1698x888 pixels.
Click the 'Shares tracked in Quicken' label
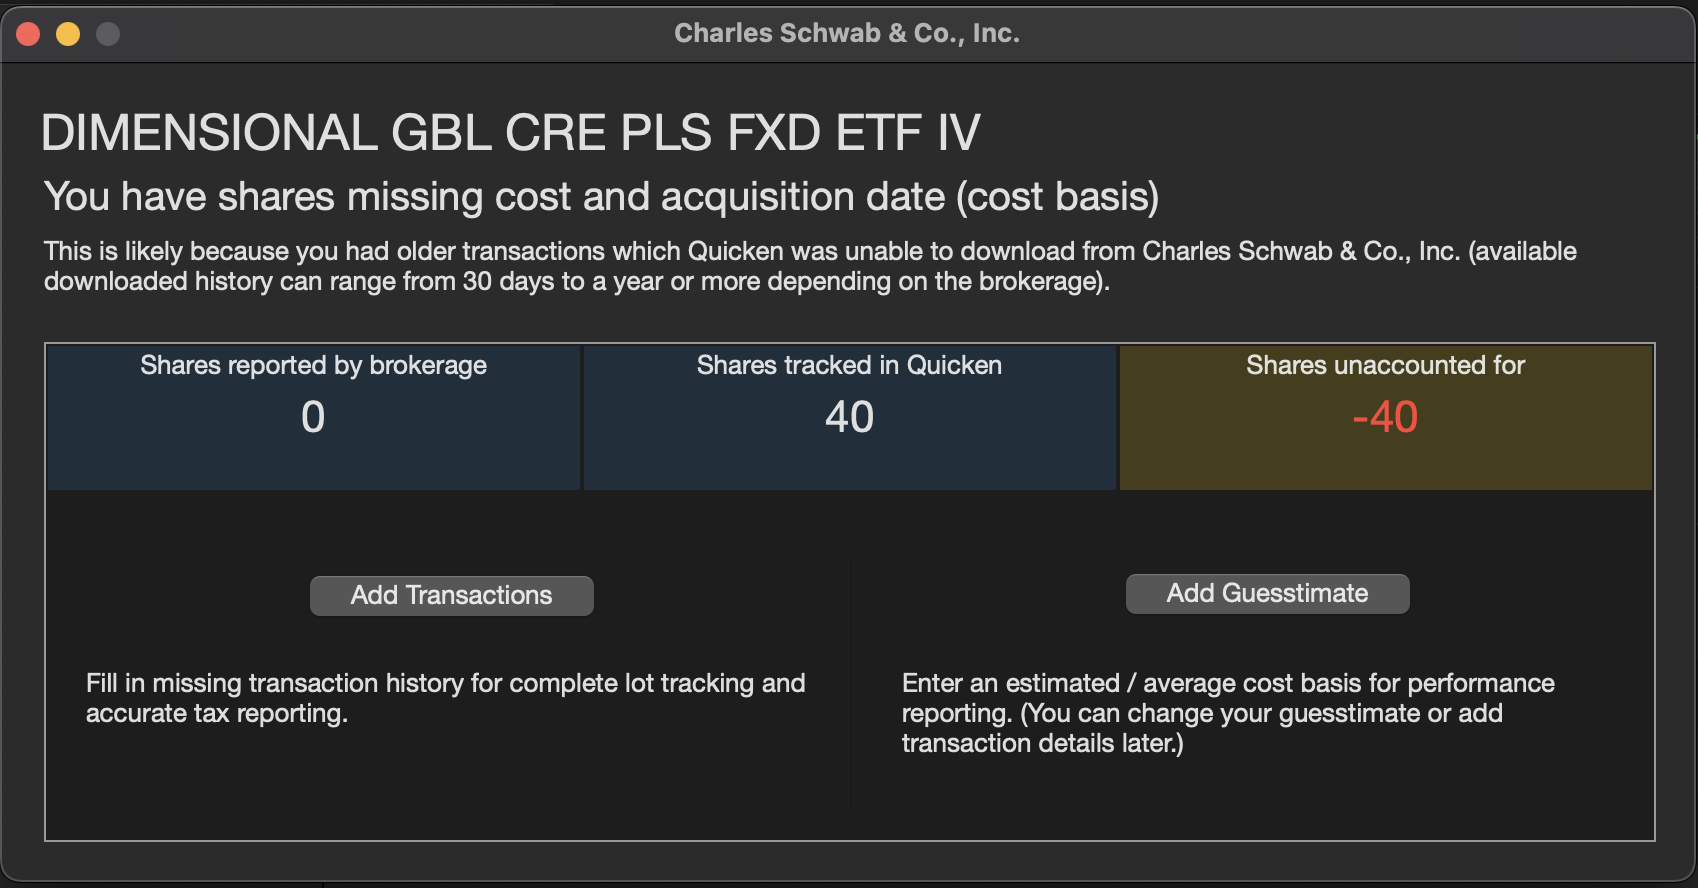pos(849,365)
